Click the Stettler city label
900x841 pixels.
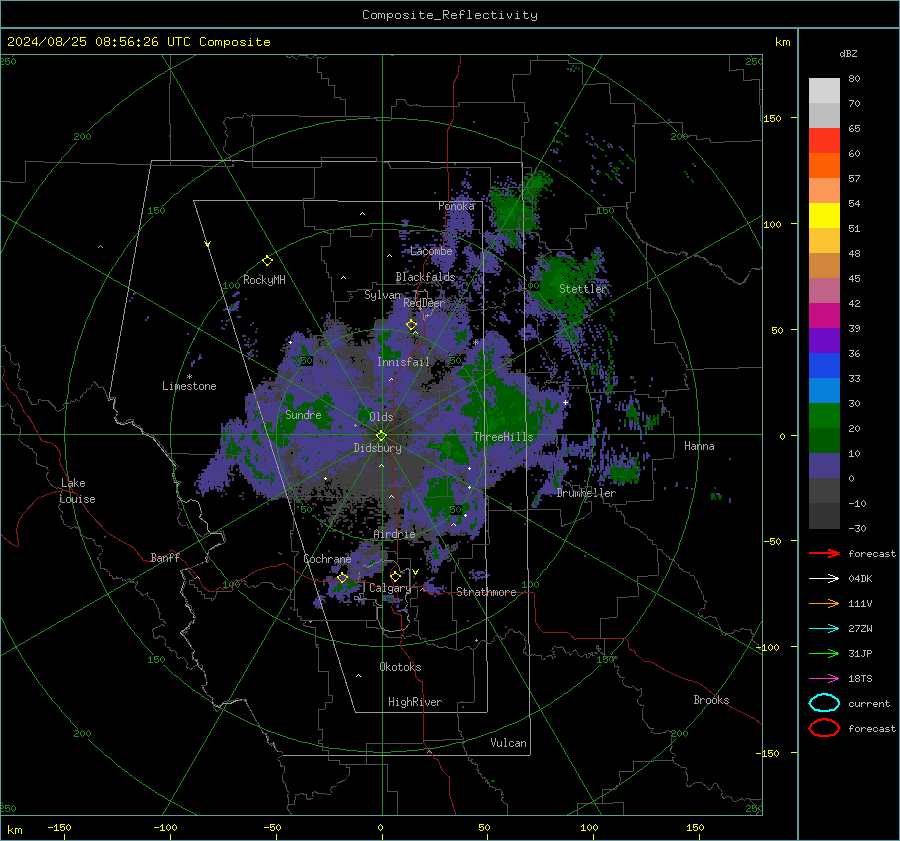click(x=583, y=289)
